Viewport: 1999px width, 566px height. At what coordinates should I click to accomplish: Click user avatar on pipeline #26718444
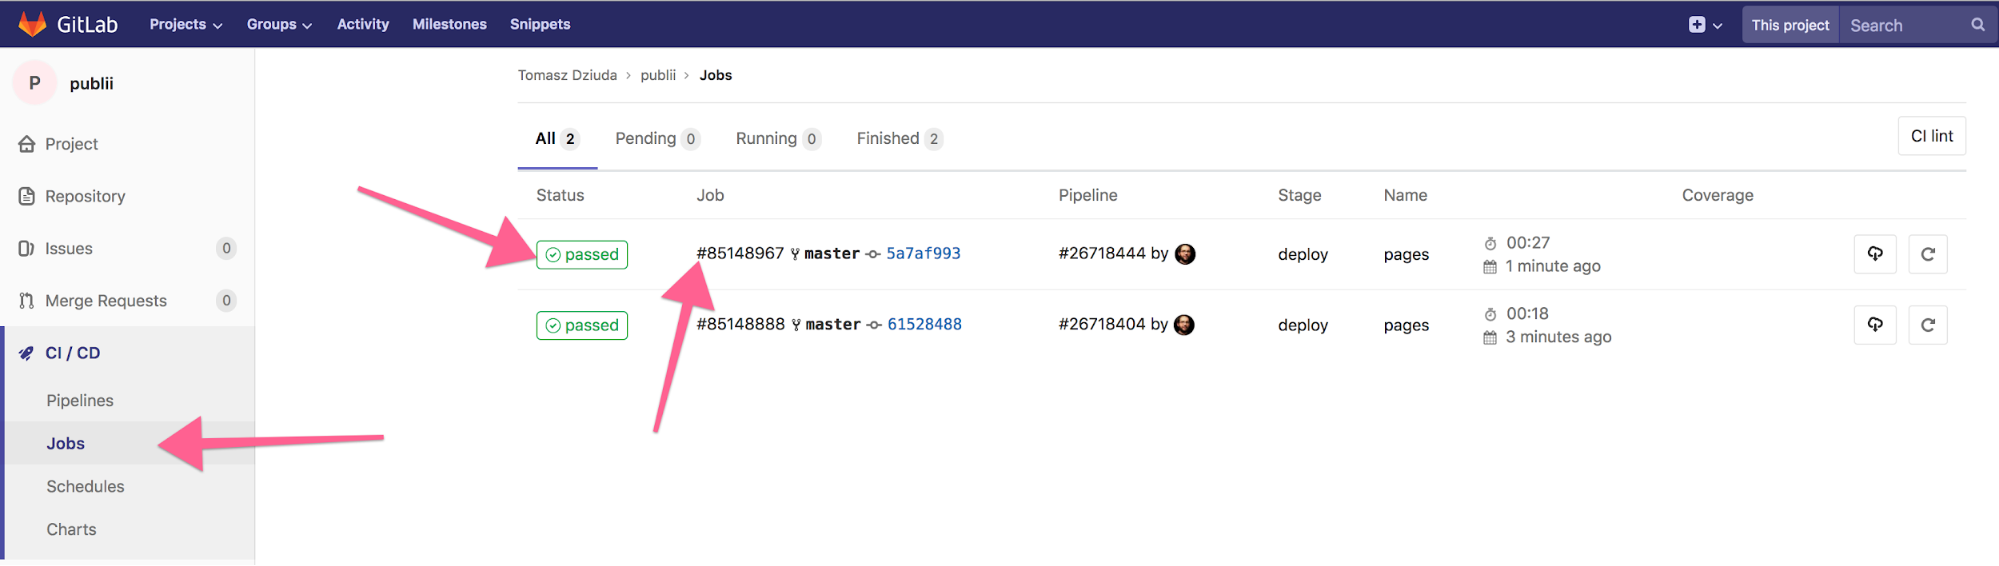coord(1185,254)
